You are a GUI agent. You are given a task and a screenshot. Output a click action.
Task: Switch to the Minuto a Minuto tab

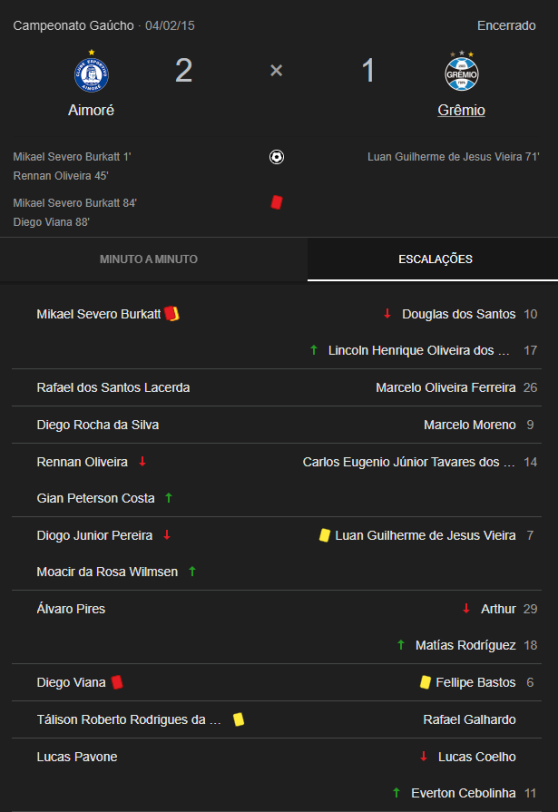click(149, 259)
